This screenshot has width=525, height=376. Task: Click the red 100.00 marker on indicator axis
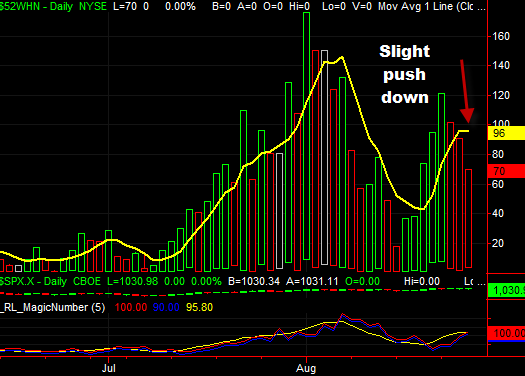[x=507, y=333]
